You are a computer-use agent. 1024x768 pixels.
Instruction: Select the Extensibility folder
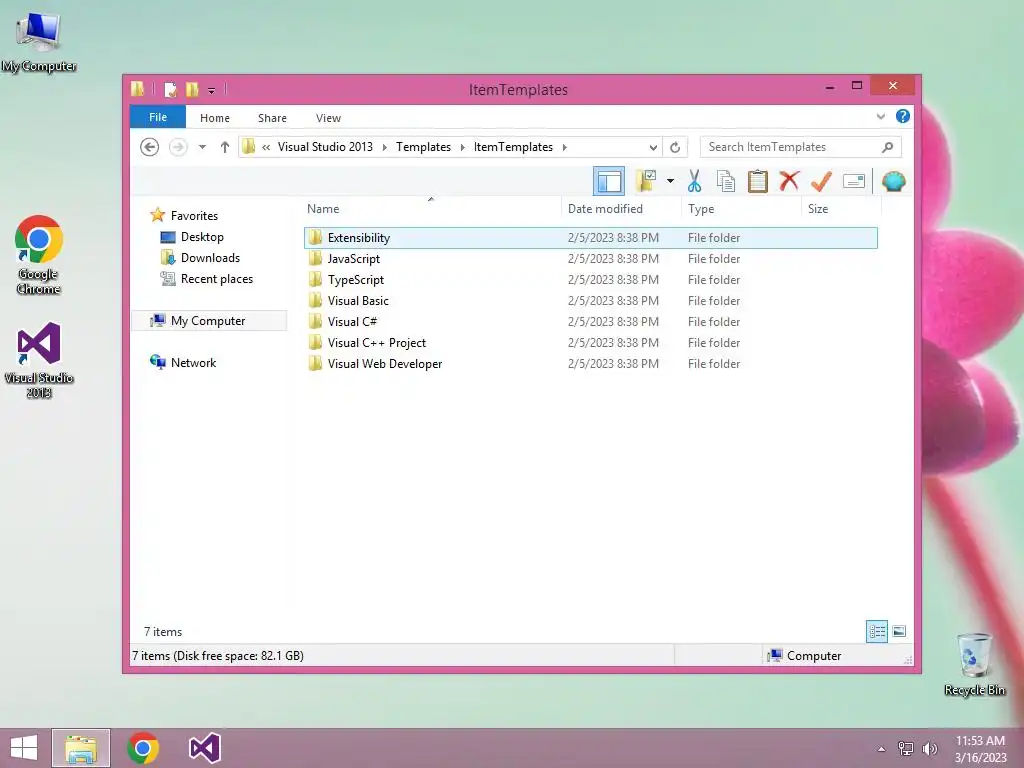coord(590,238)
